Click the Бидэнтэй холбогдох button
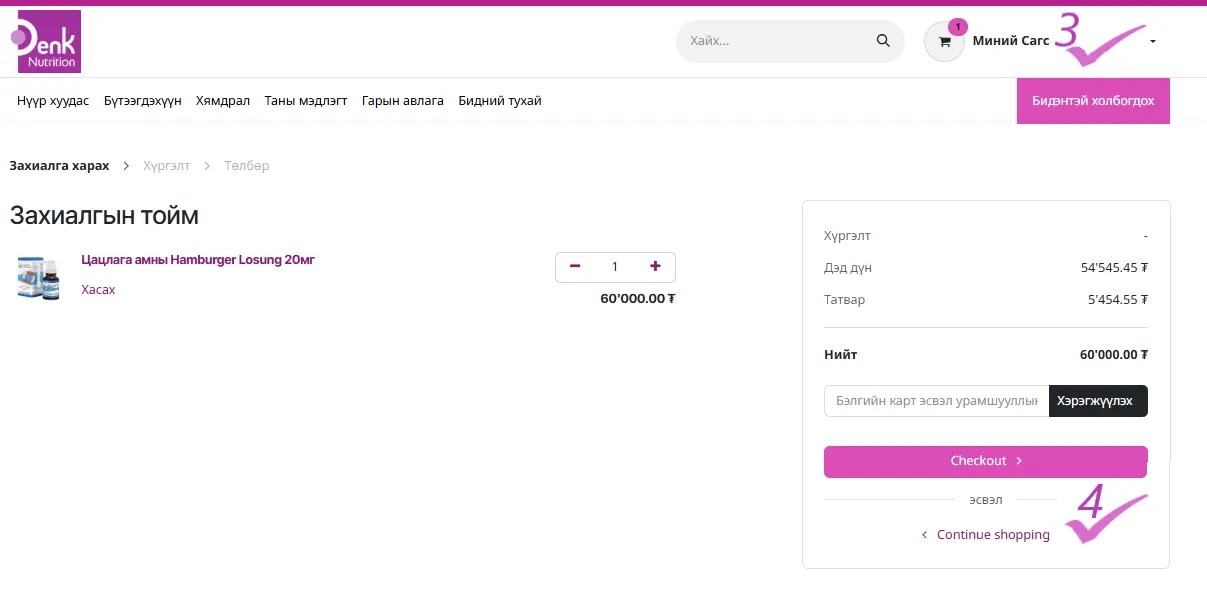 1092,101
